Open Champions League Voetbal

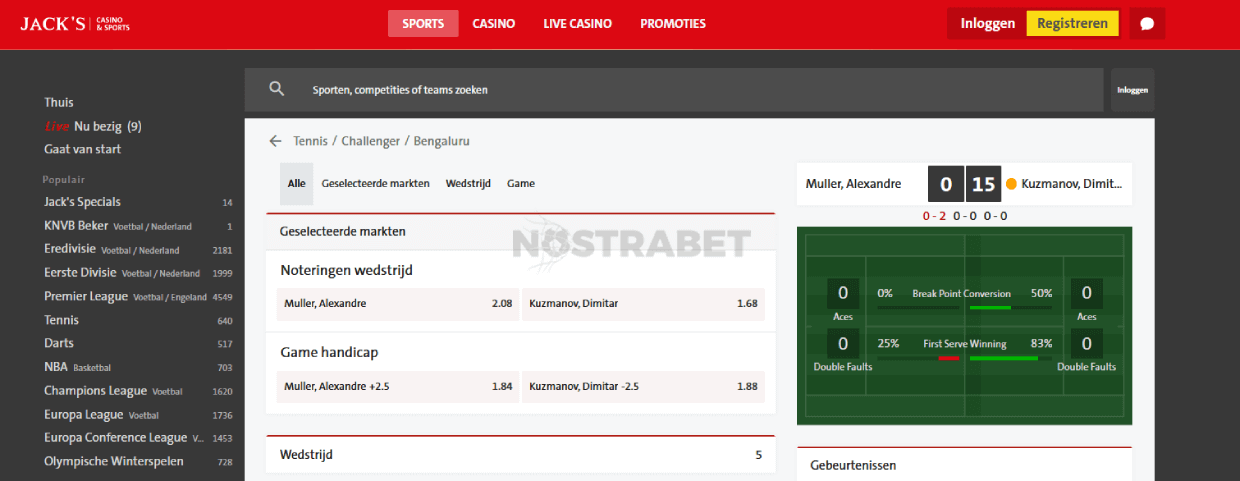(x=138, y=391)
